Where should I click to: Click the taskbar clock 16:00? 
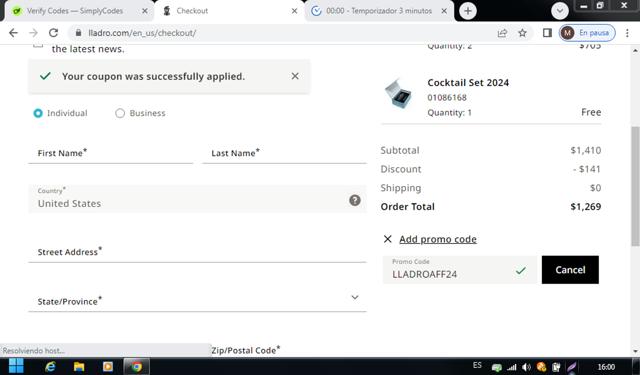point(606,367)
